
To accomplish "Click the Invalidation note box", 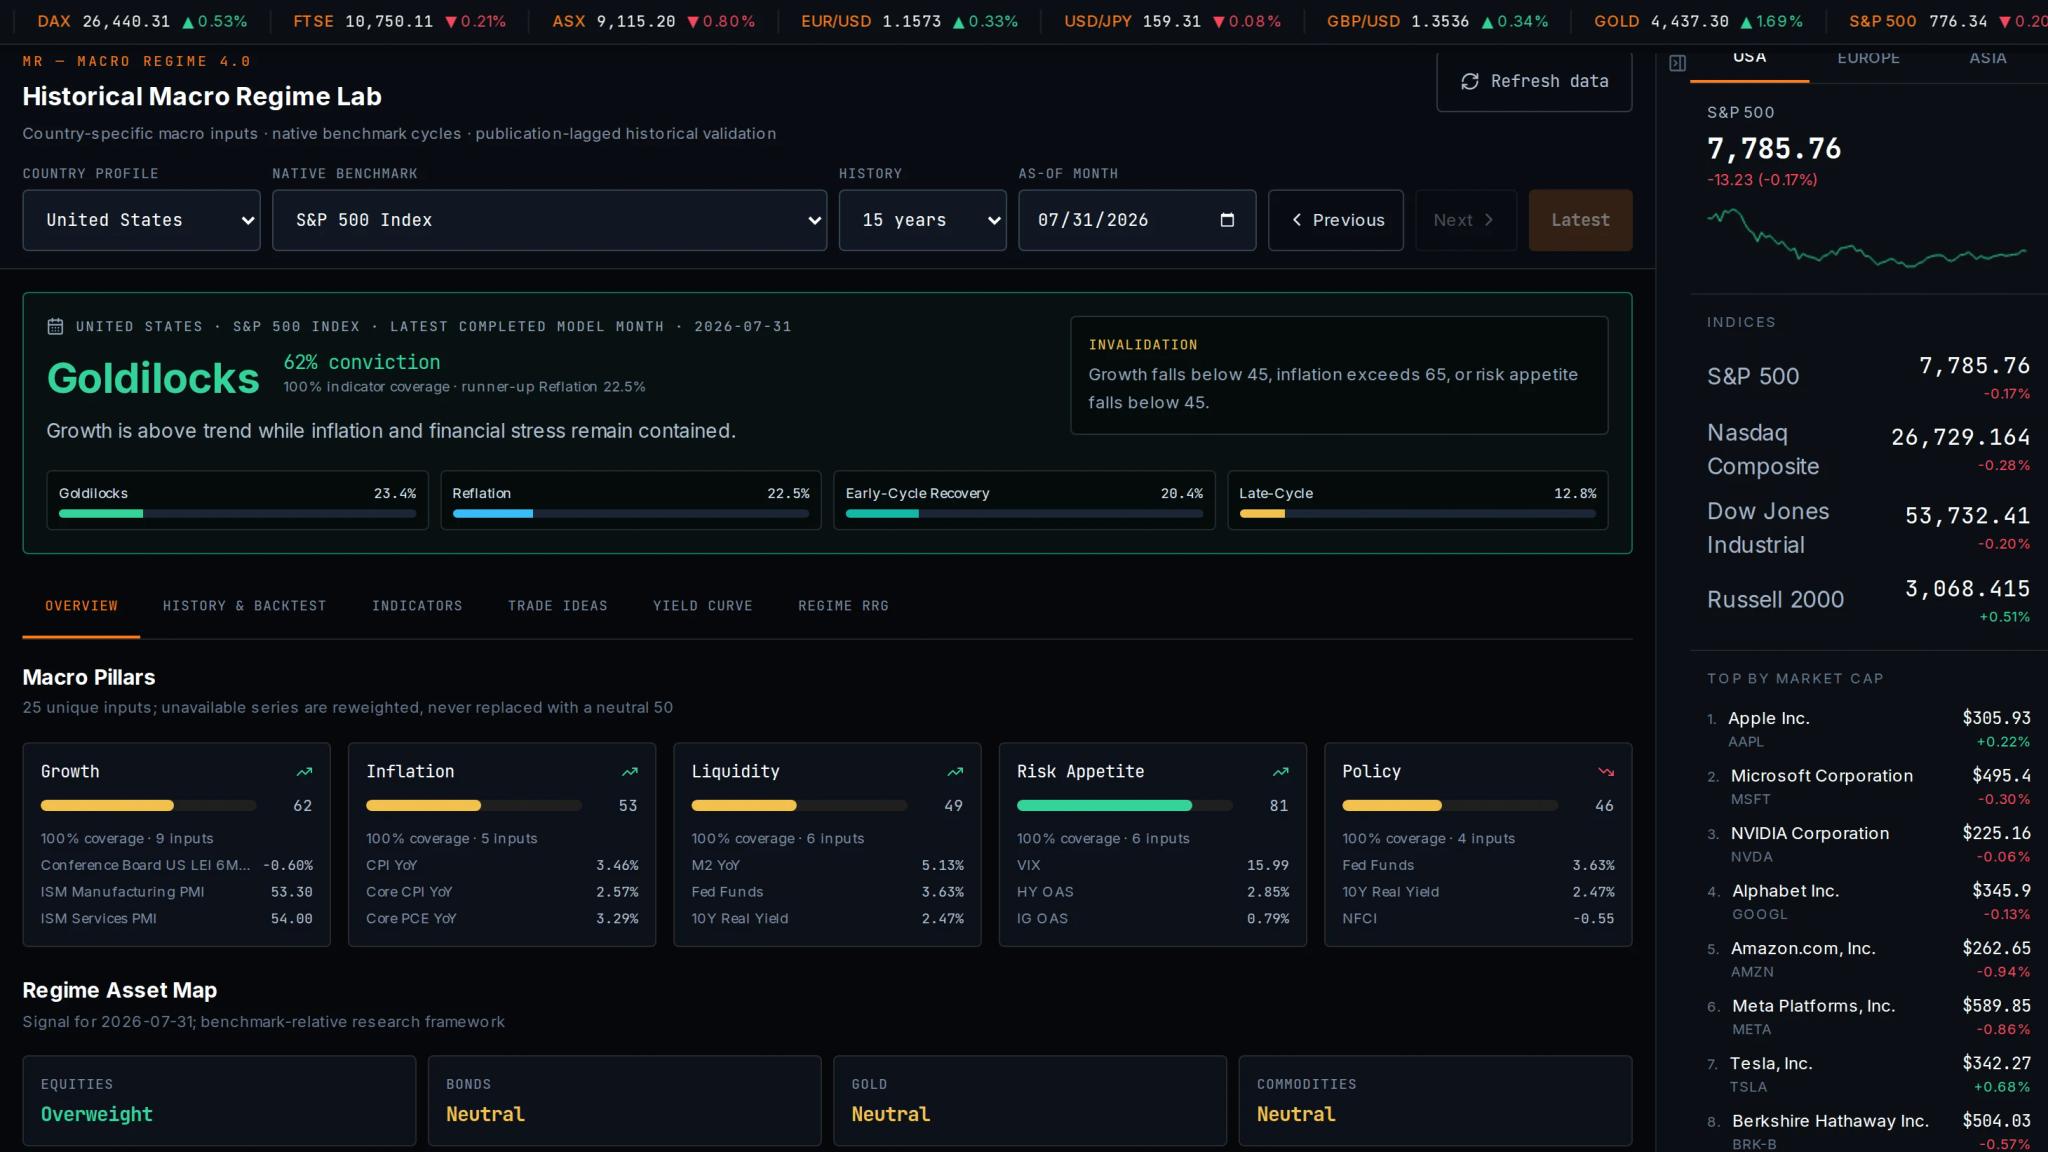I will pos(1339,375).
